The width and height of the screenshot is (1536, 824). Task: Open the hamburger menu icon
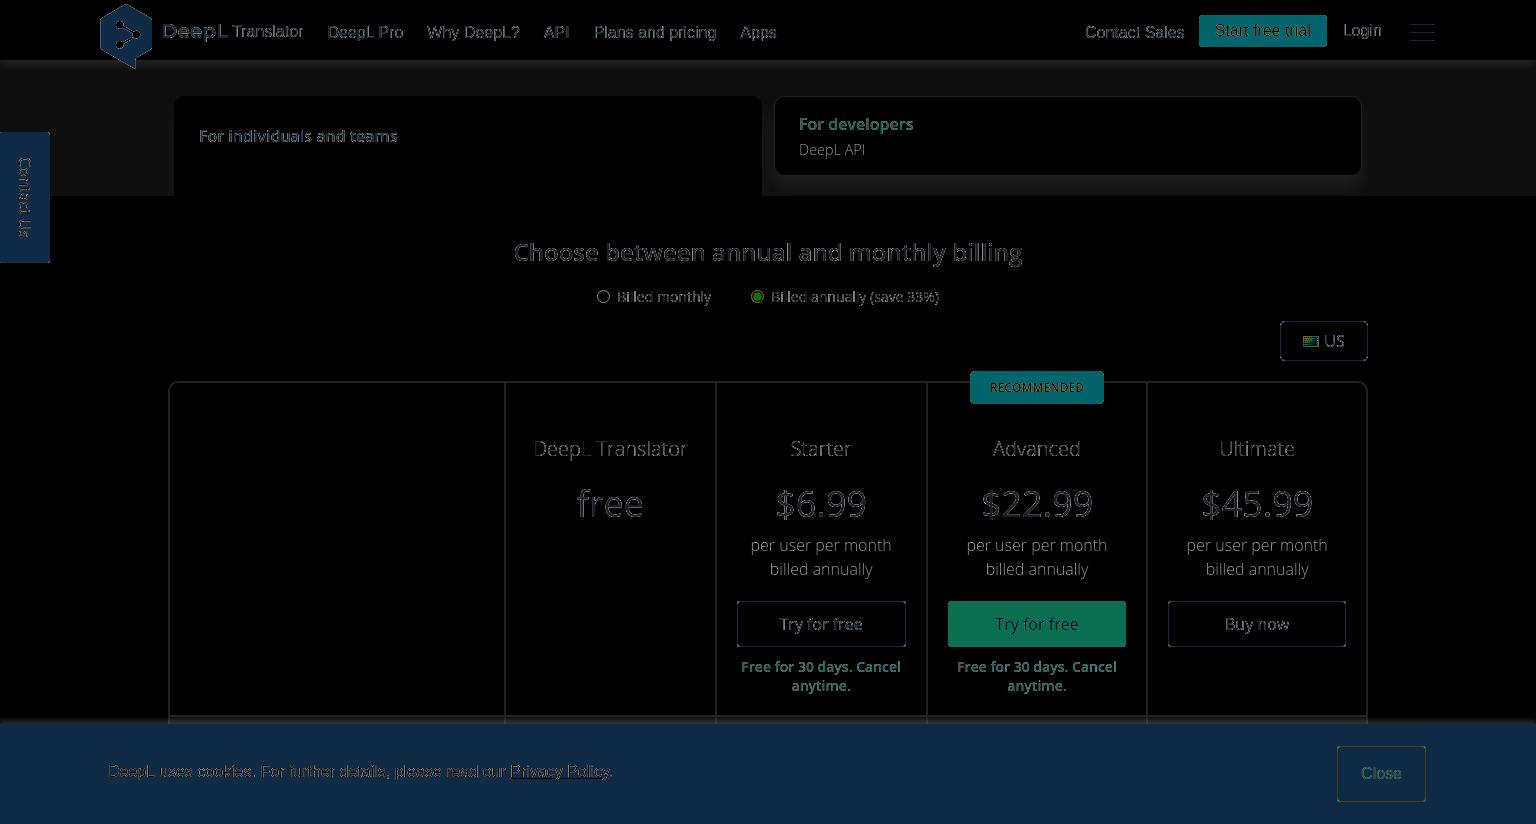pyautogui.click(x=1422, y=32)
